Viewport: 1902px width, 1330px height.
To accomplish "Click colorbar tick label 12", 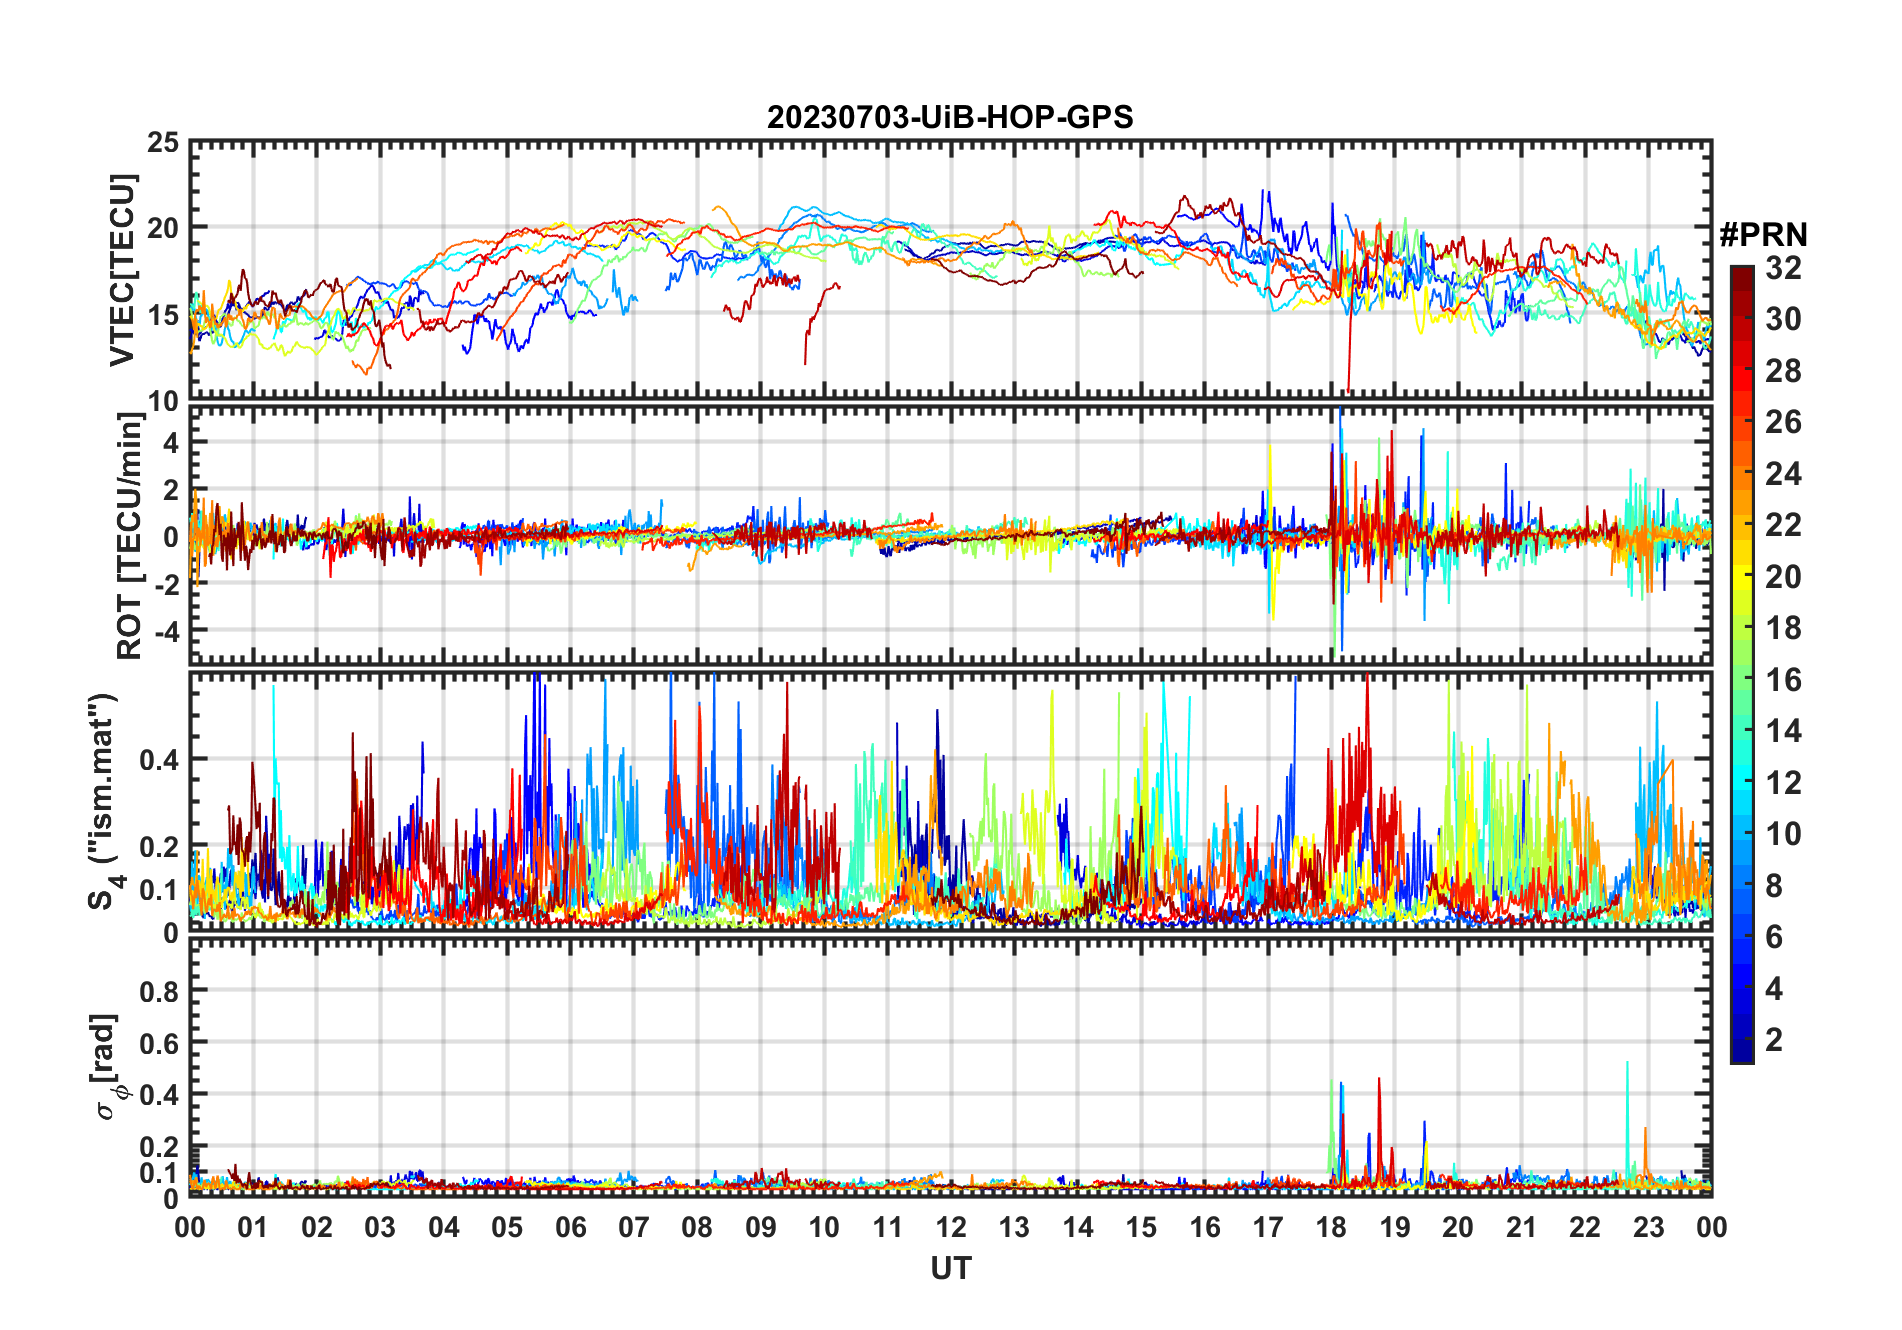I will coord(1783,782).
